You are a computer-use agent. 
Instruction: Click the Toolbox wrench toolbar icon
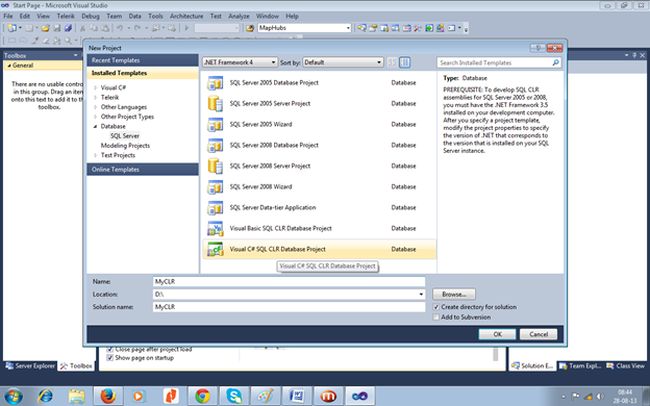tap(417, 28)
